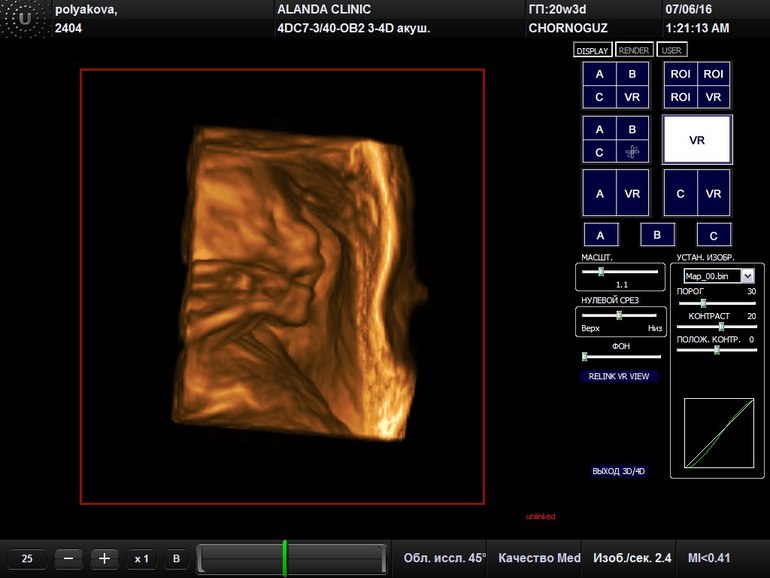This screenshot has height=578, width=770.
Task: Click the ВЫХОД 3D/4D exit button
Action: tap(619, 471)
